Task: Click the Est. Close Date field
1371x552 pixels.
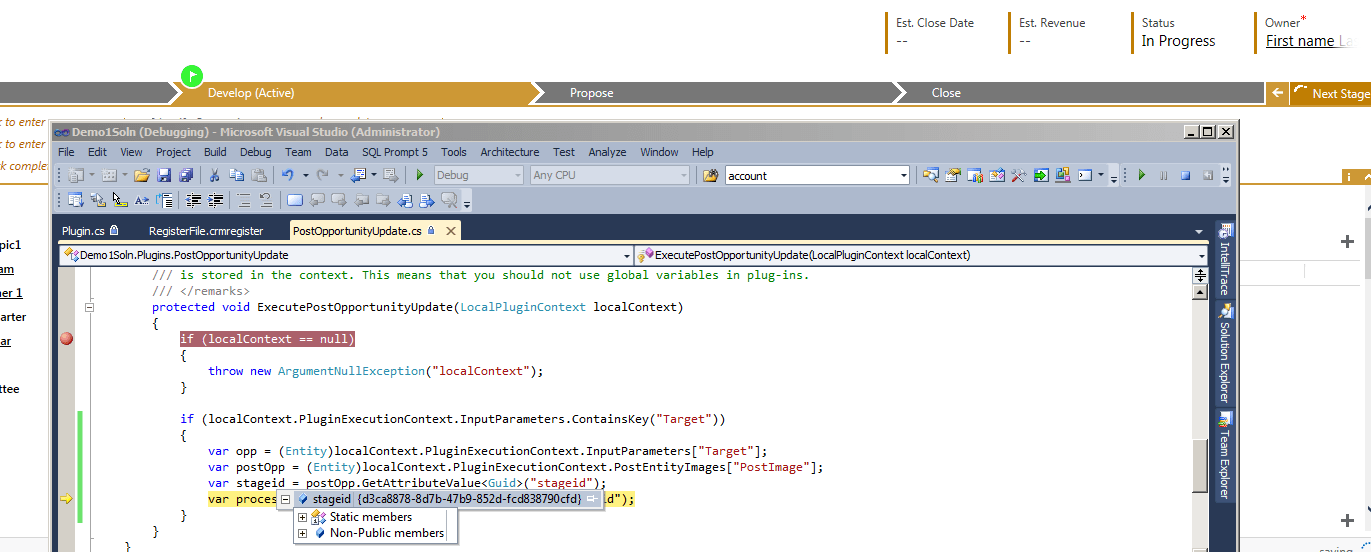Action: coord(935,32)
